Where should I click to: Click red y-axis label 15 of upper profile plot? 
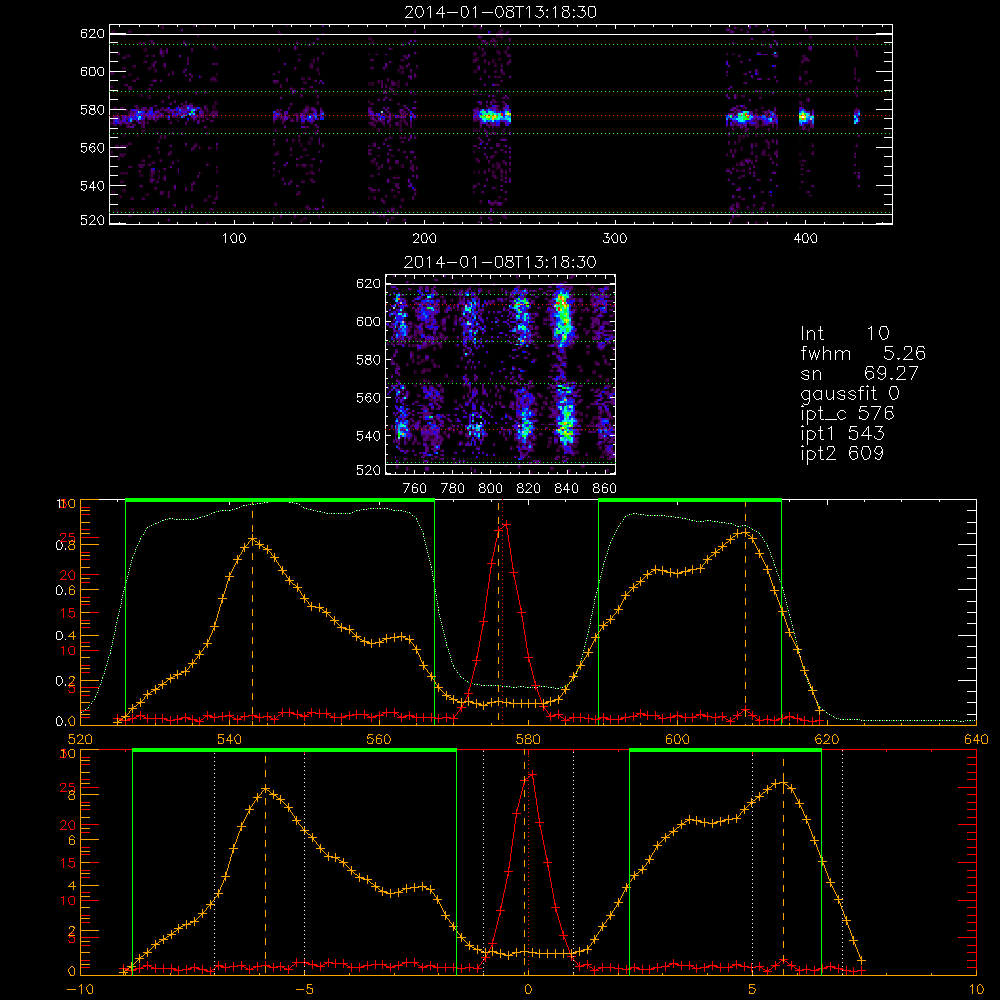pos(68,613)
